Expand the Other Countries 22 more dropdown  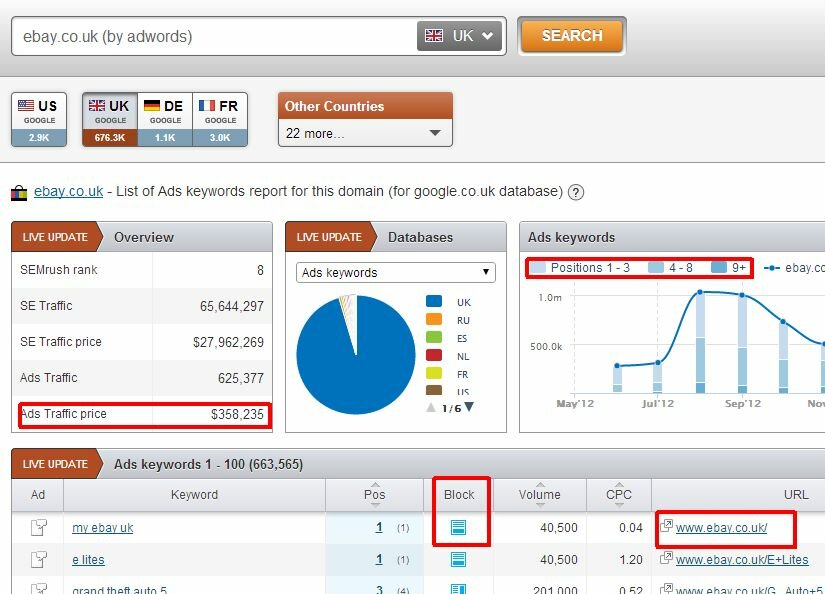pyautogui.click(x=365, y=133)
